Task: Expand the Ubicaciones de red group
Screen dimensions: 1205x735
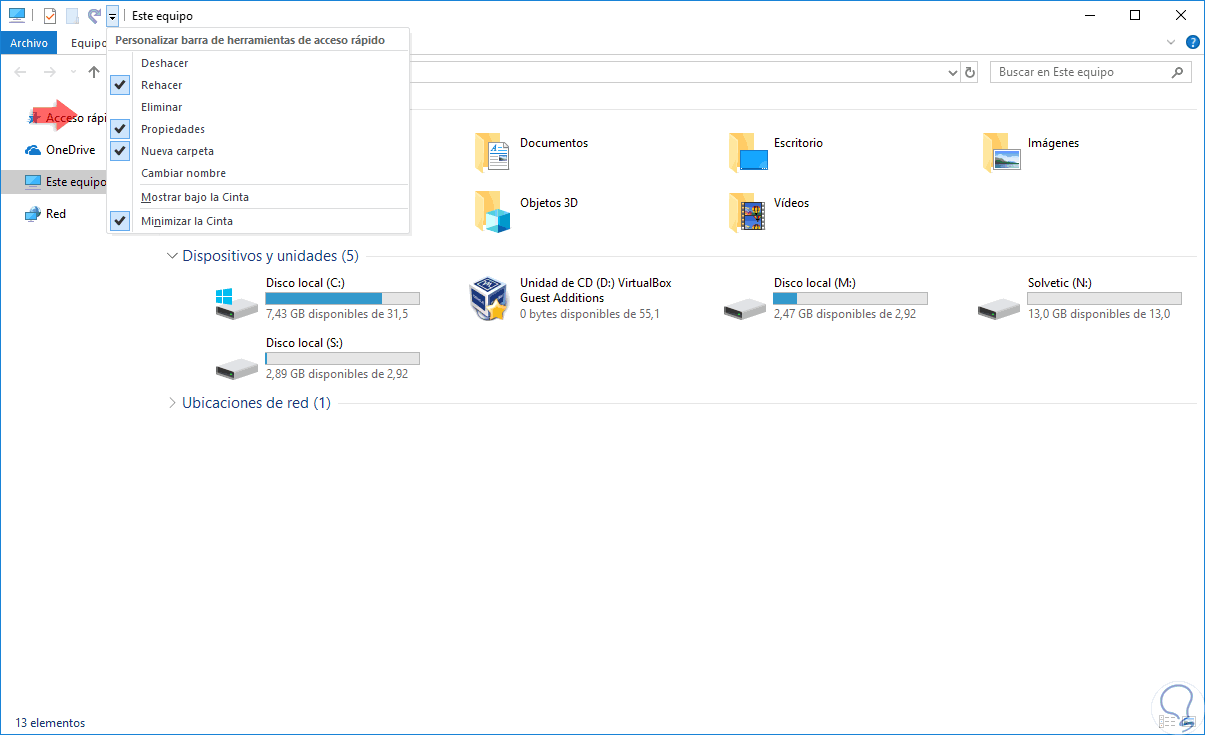Action: [x=172, y=403]
